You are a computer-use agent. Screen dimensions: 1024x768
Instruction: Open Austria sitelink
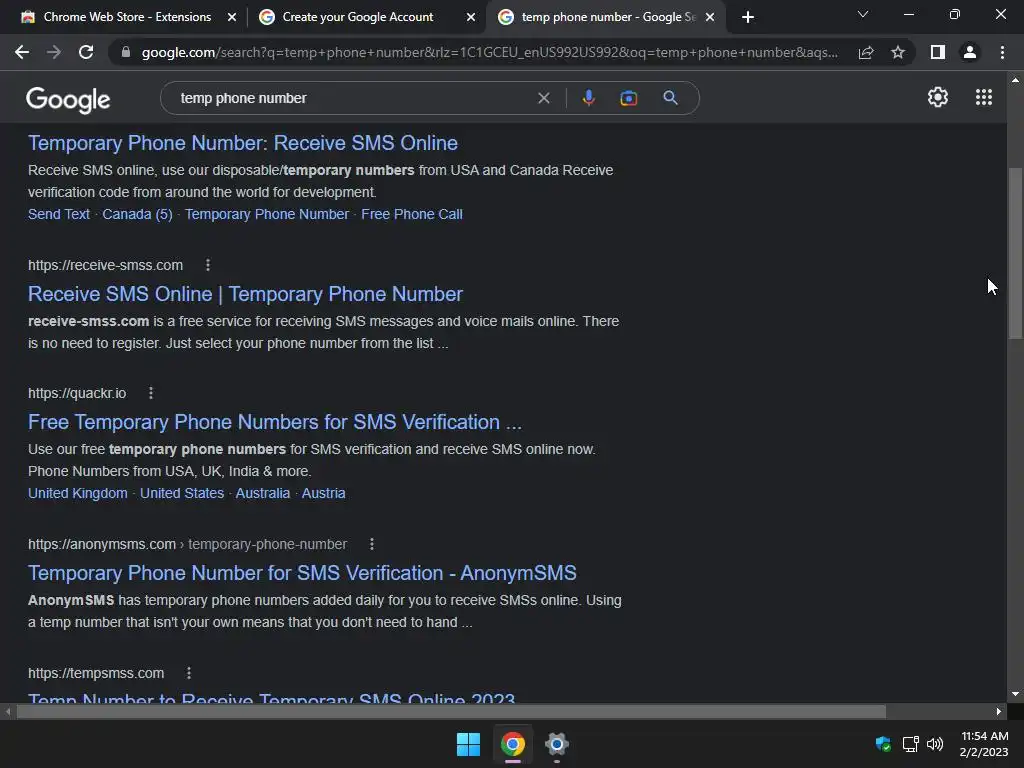coord(323,493)
